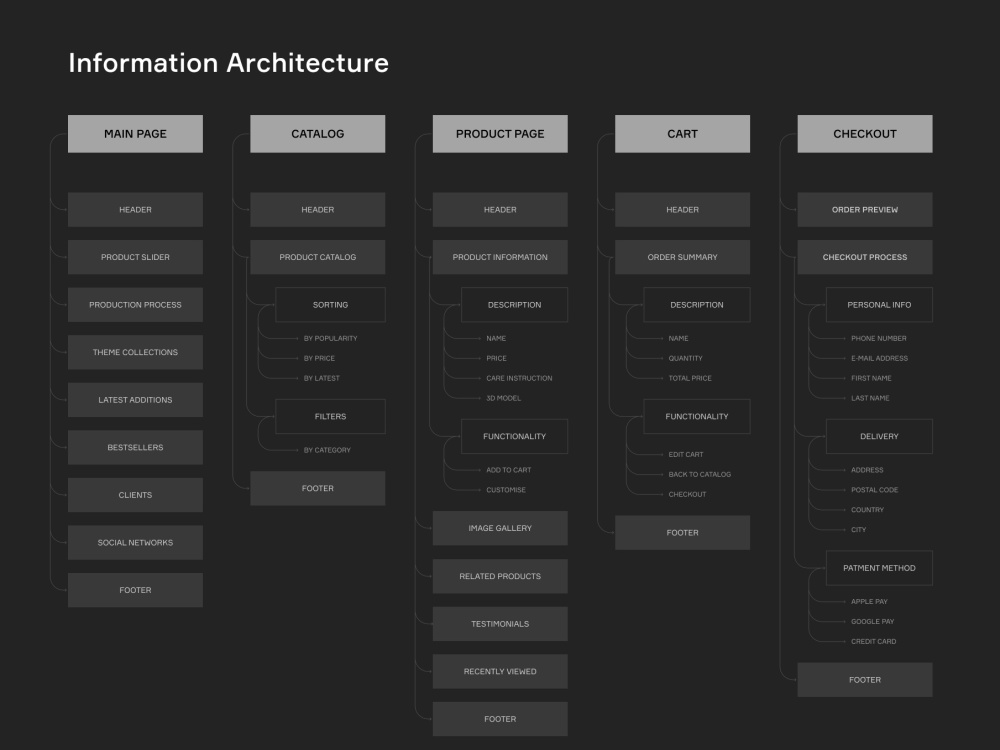Click the SOCIAL NETWORKS box
This screenshot has height=750, width=1000.
point(135,542)
